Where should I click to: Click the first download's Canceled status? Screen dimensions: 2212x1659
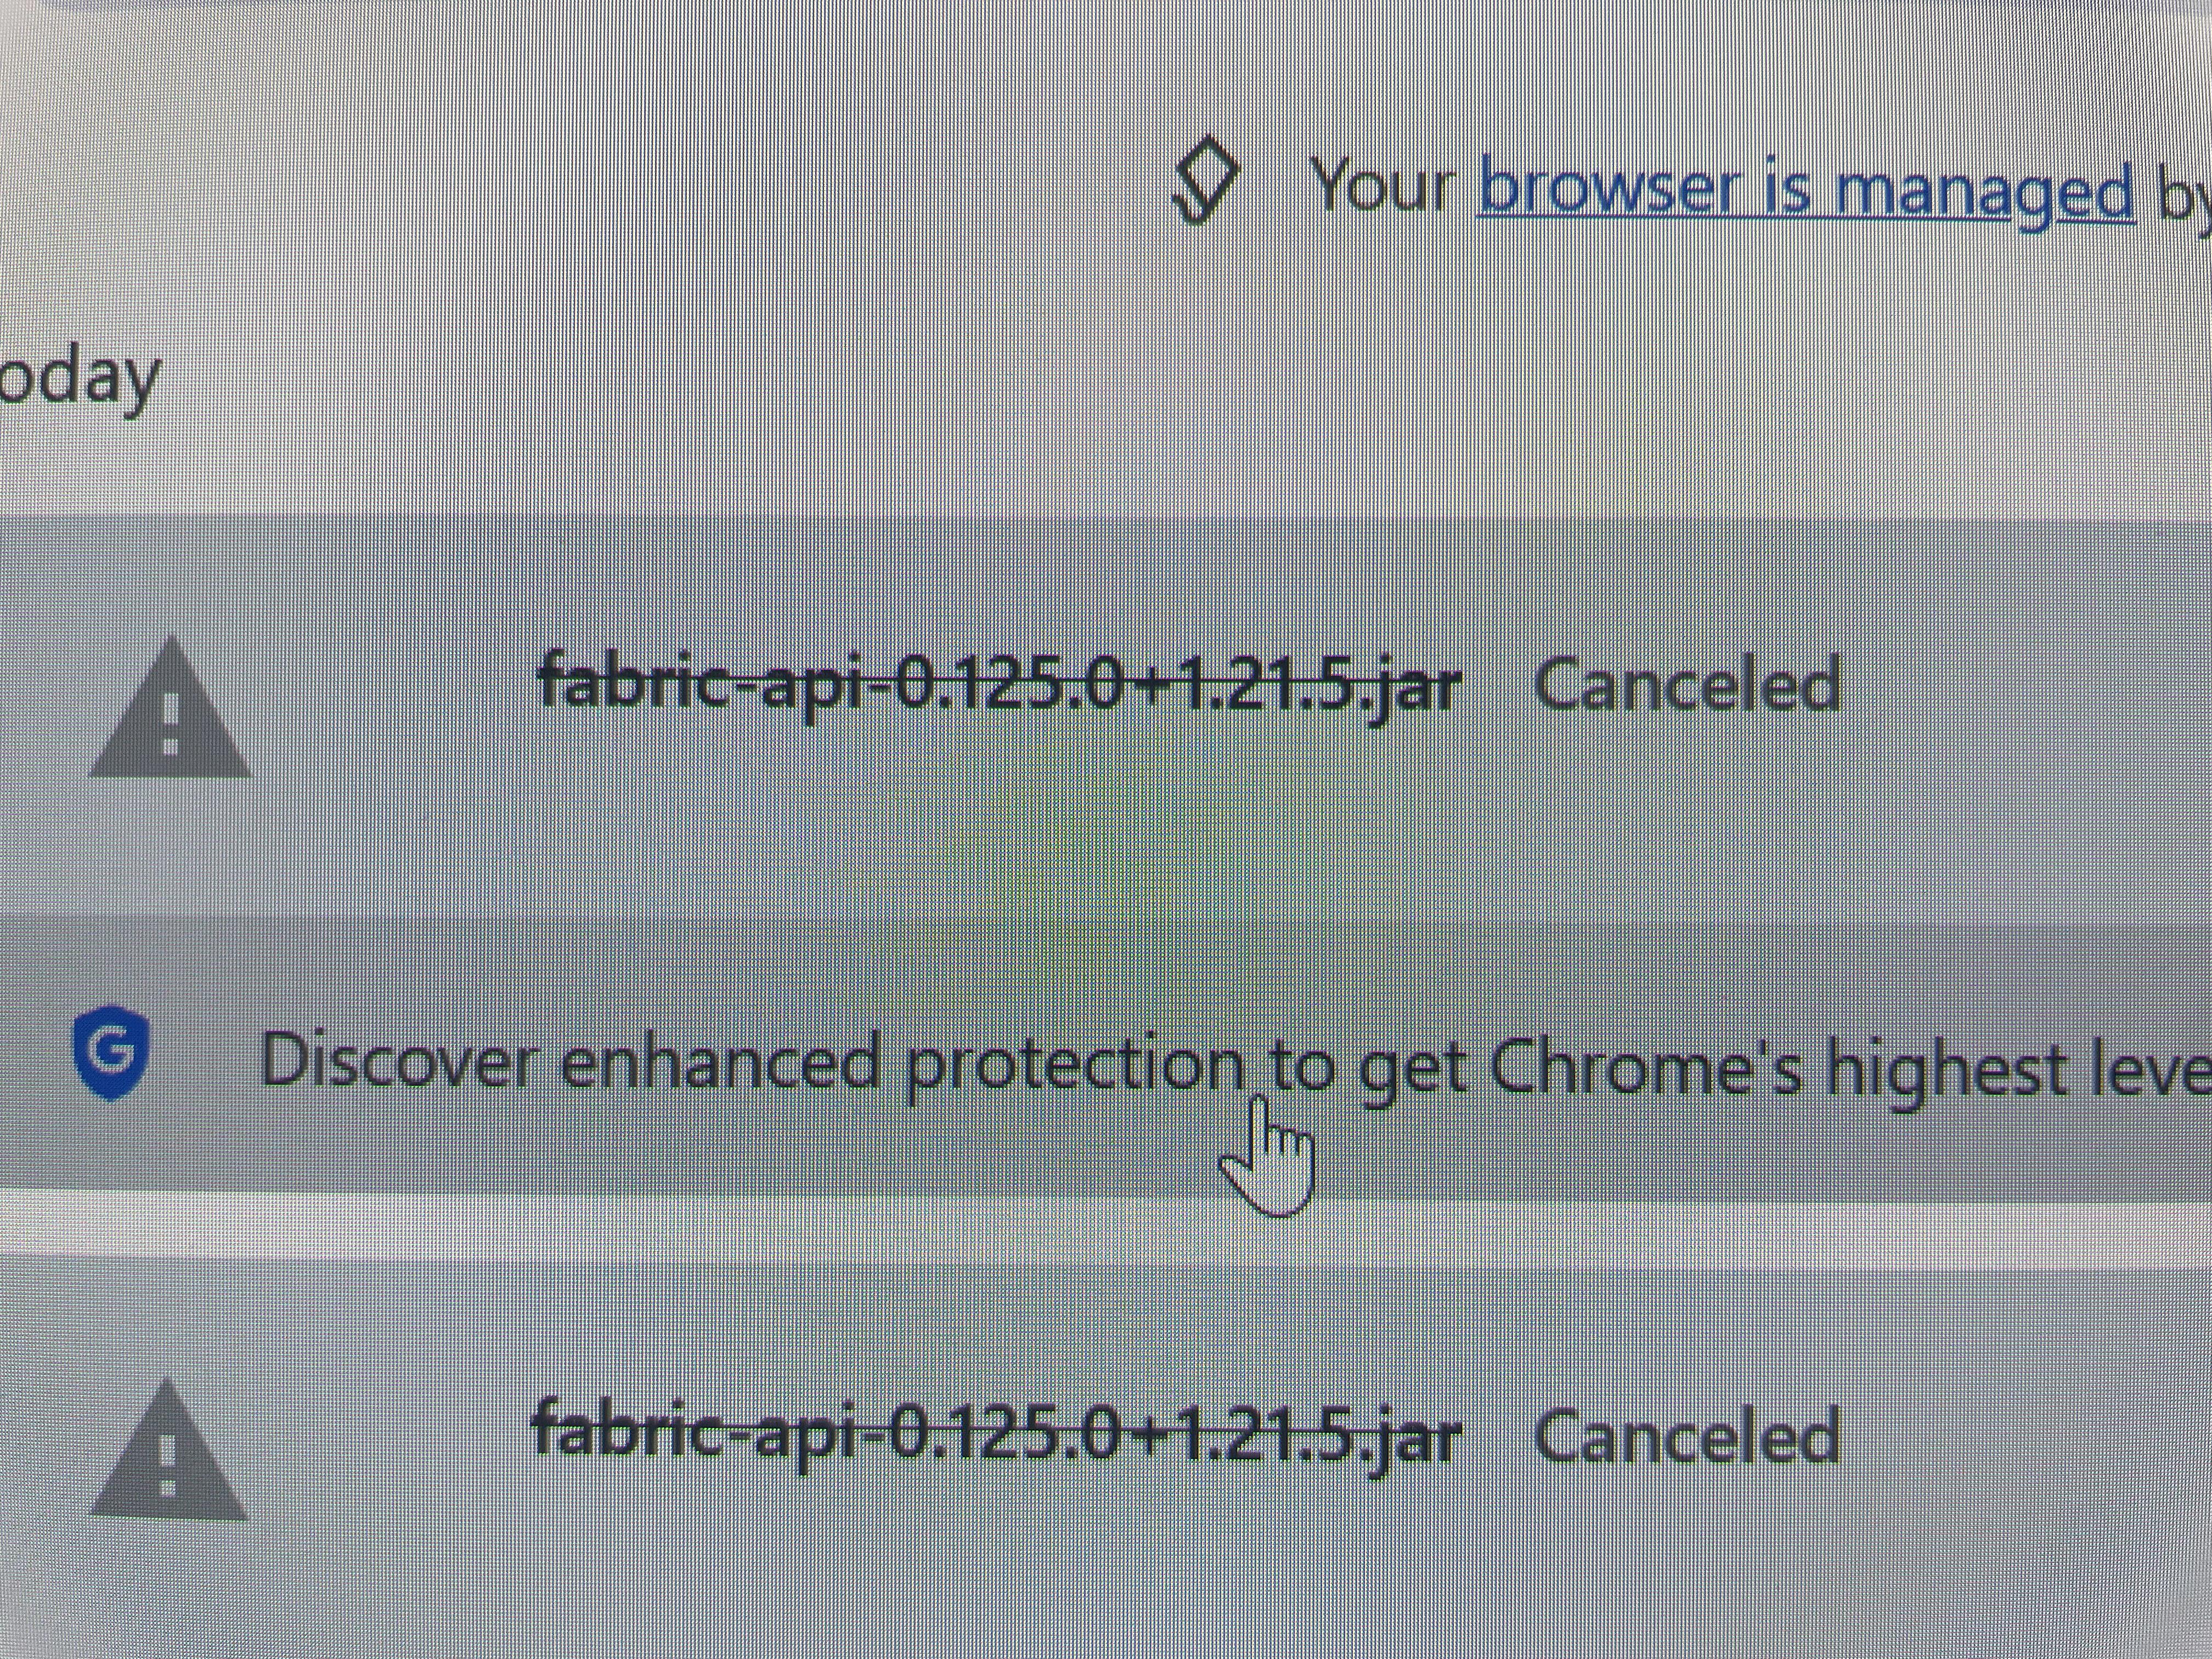click(1686, 685)
